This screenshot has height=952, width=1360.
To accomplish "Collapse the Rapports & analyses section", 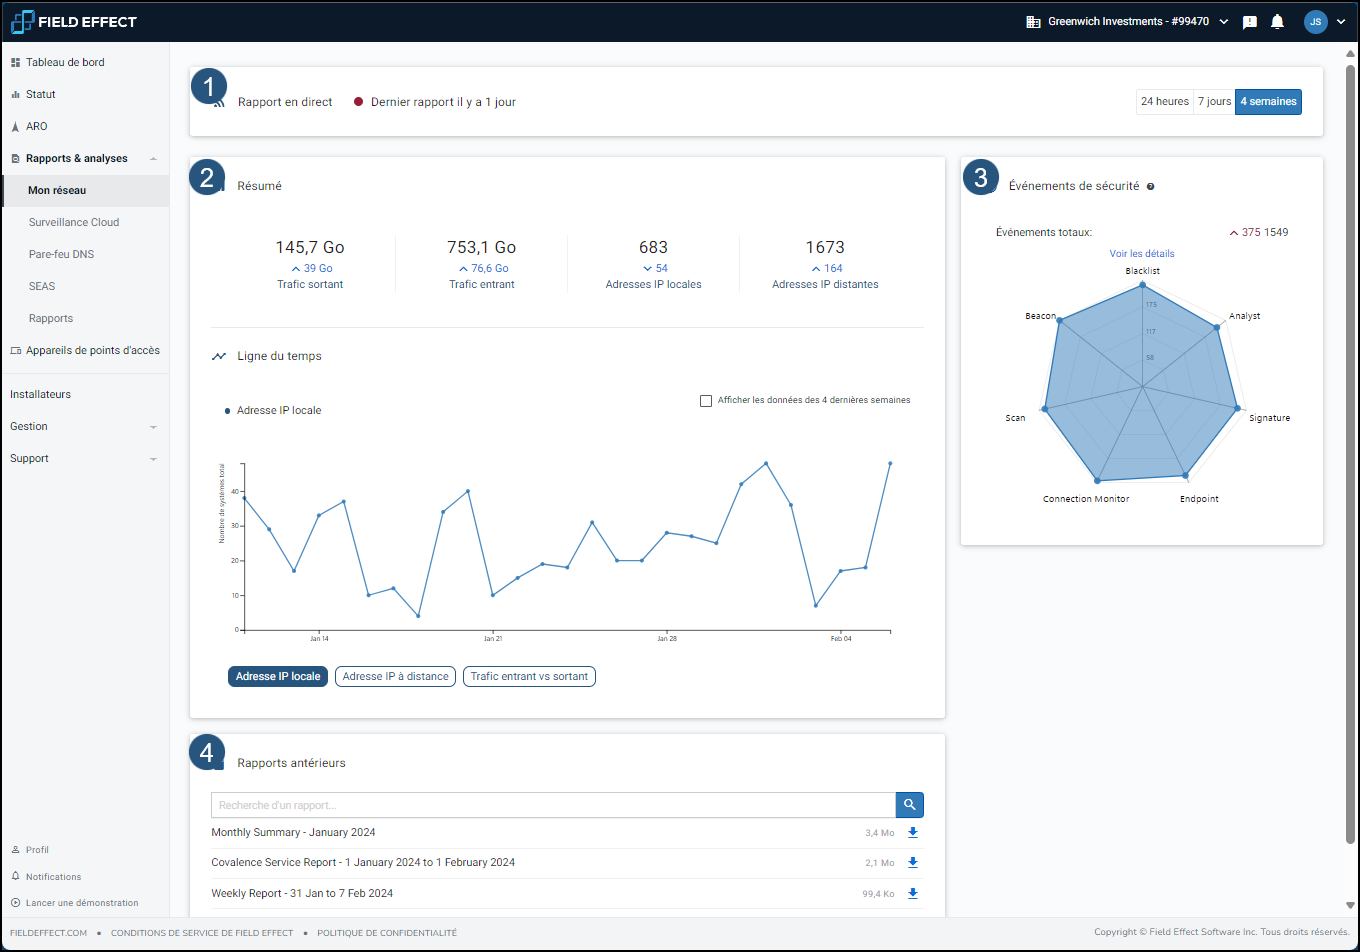I will [153, 159].
